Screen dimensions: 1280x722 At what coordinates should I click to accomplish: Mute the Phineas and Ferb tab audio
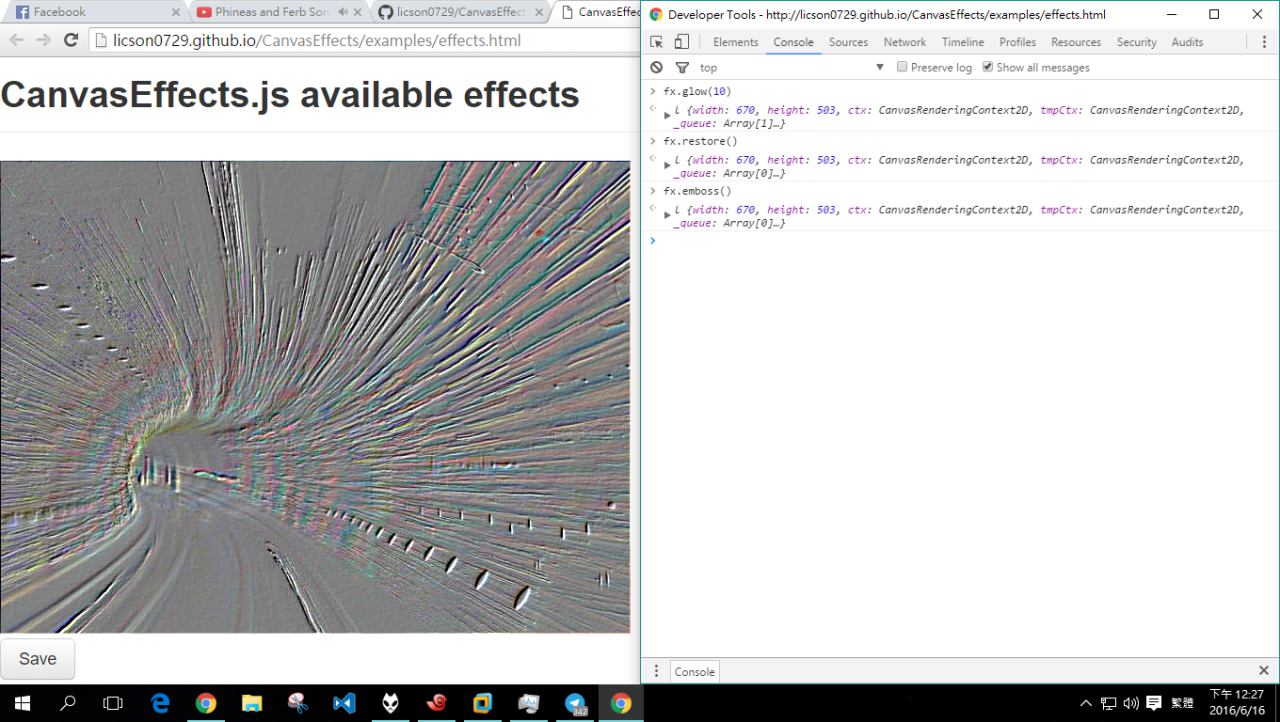[343, 12]
